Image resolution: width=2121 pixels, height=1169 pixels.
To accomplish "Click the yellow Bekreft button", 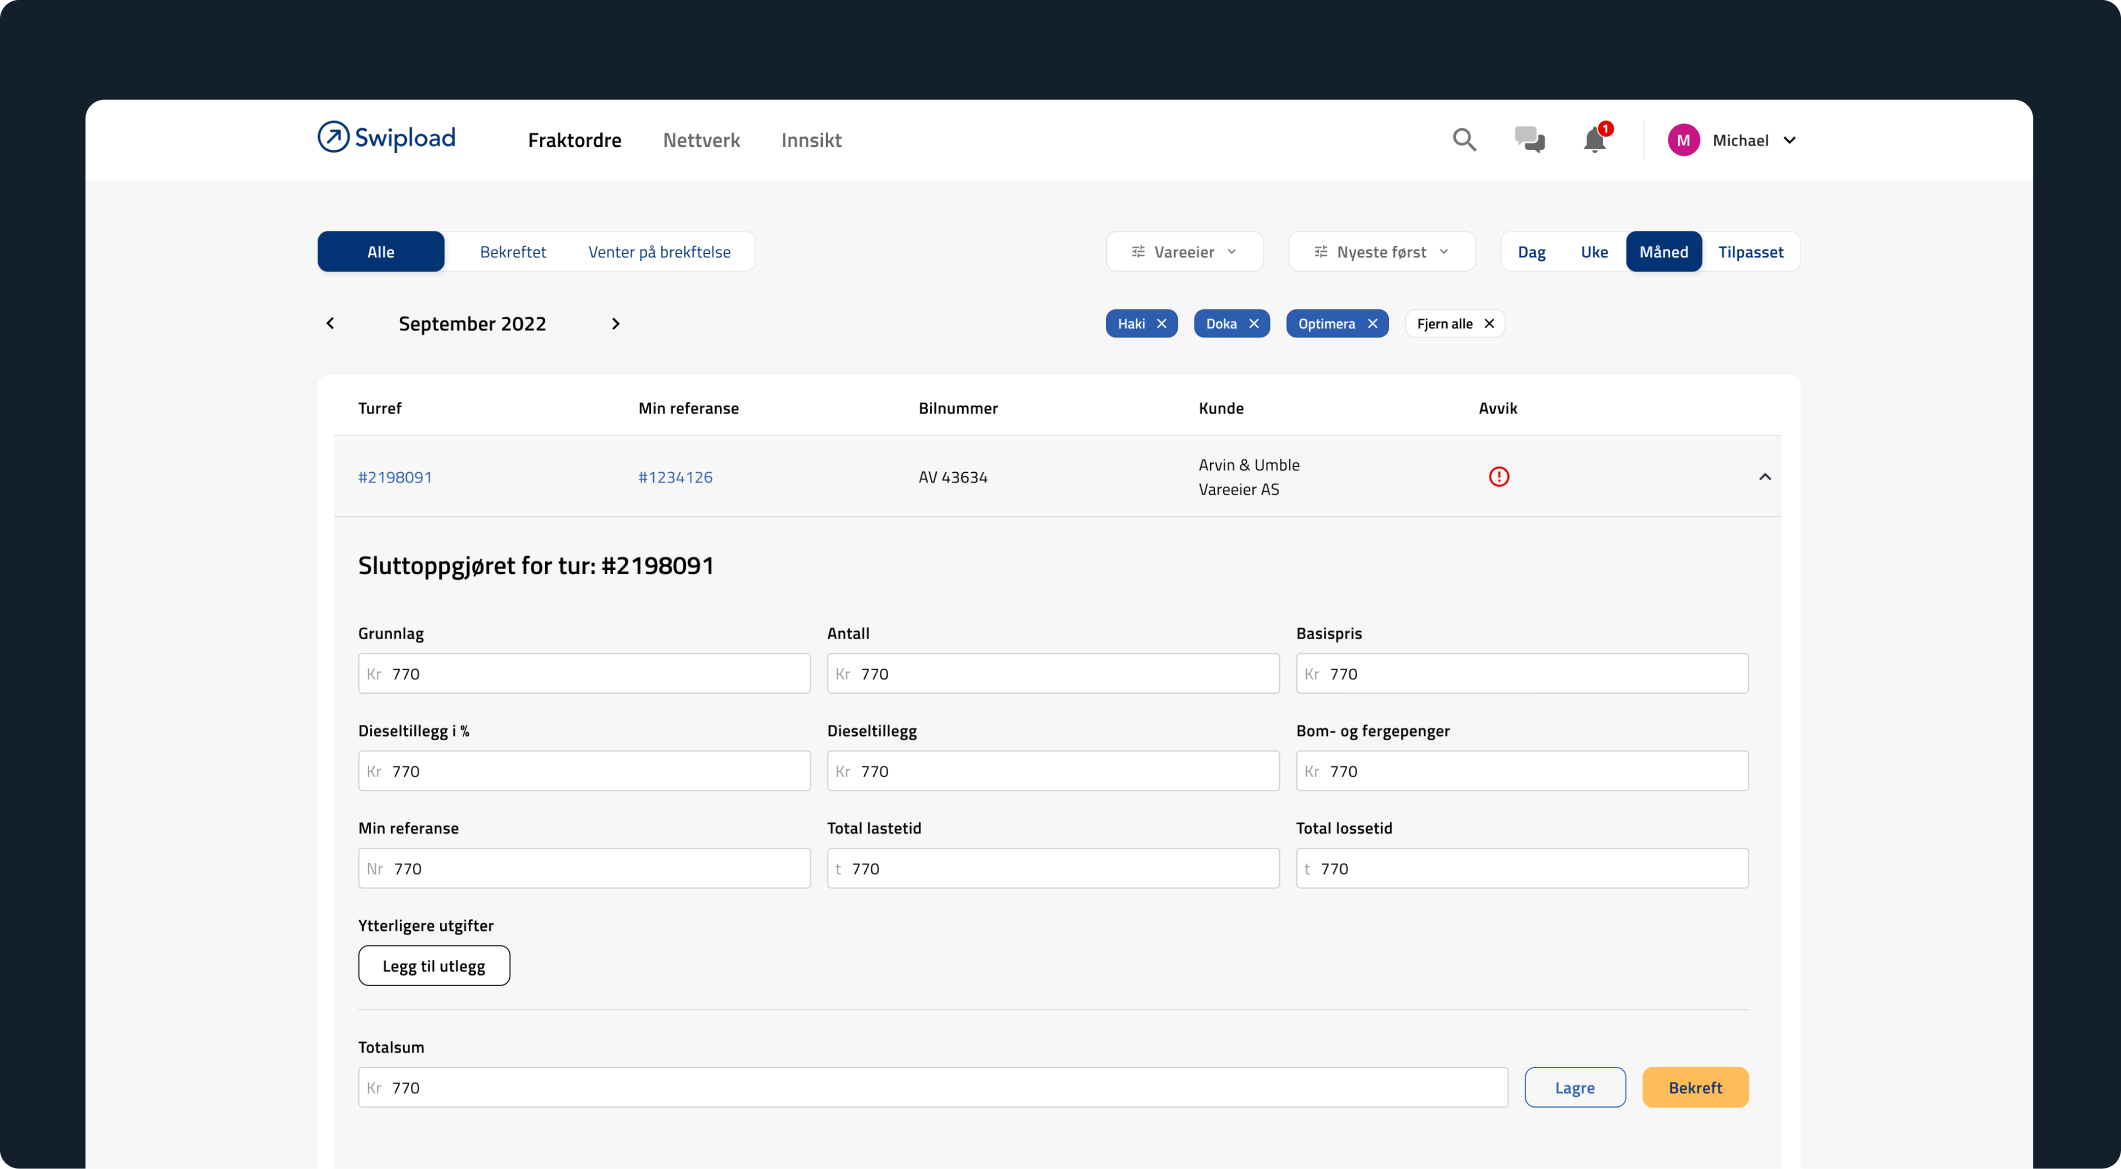I will [x=1695, y=1088].
